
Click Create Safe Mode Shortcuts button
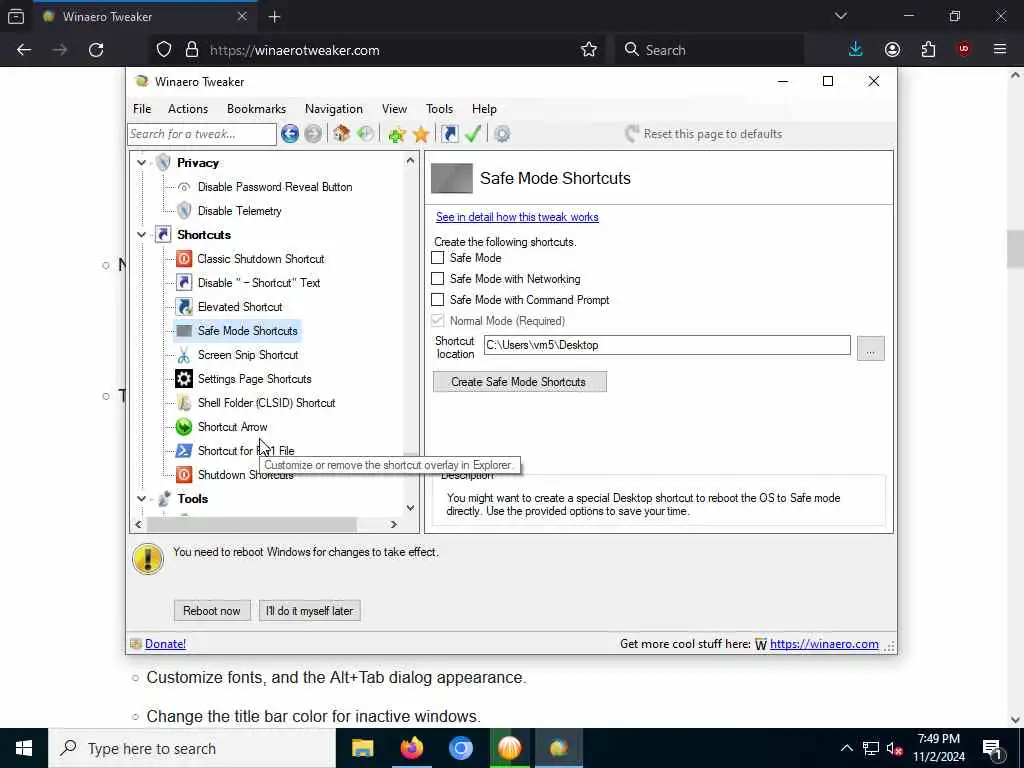(x=520, y=382)
